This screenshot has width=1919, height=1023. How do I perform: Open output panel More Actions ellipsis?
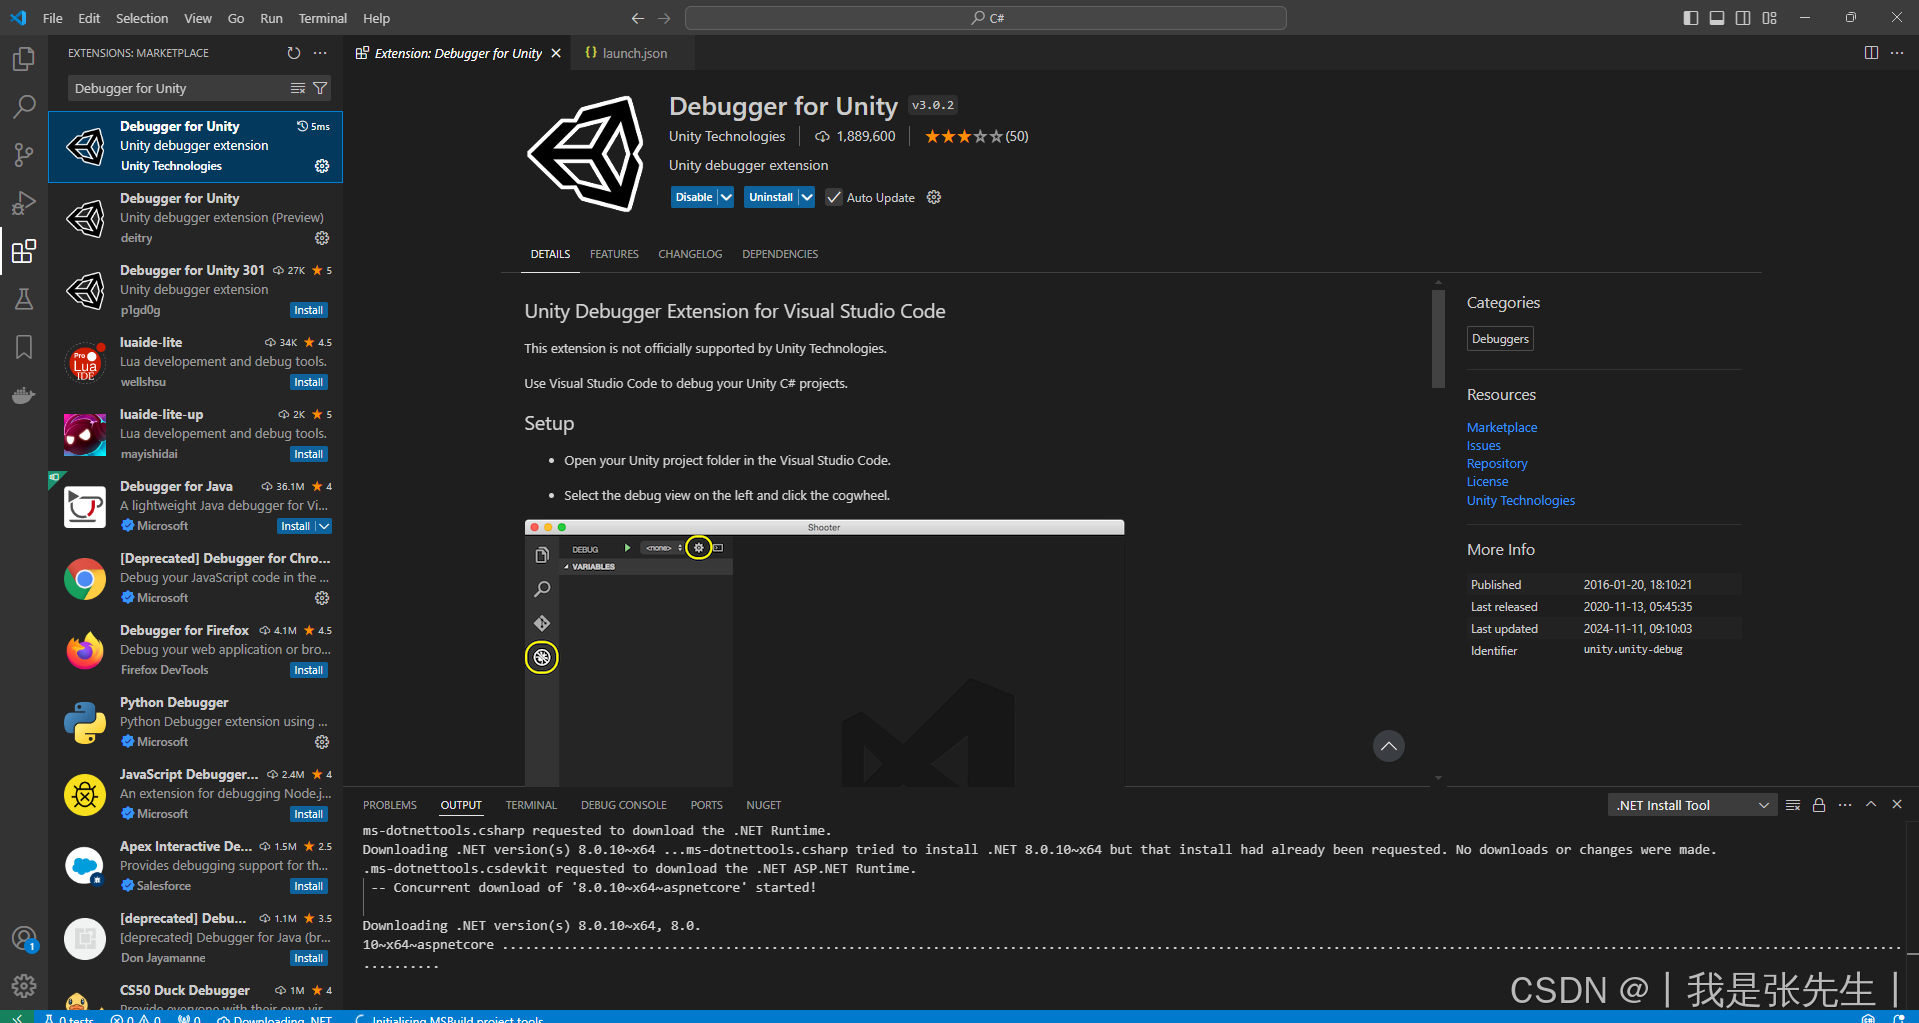1845,805
